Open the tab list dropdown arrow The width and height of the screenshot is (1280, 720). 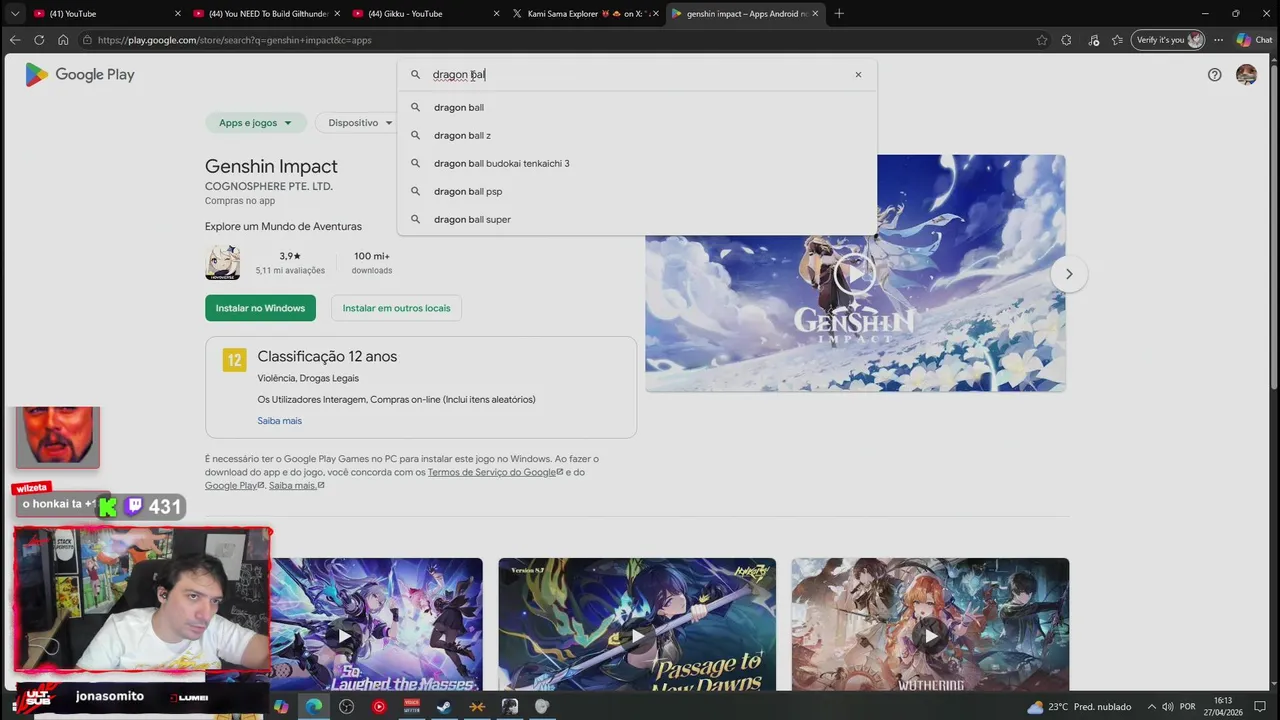(x=14, y=14)
